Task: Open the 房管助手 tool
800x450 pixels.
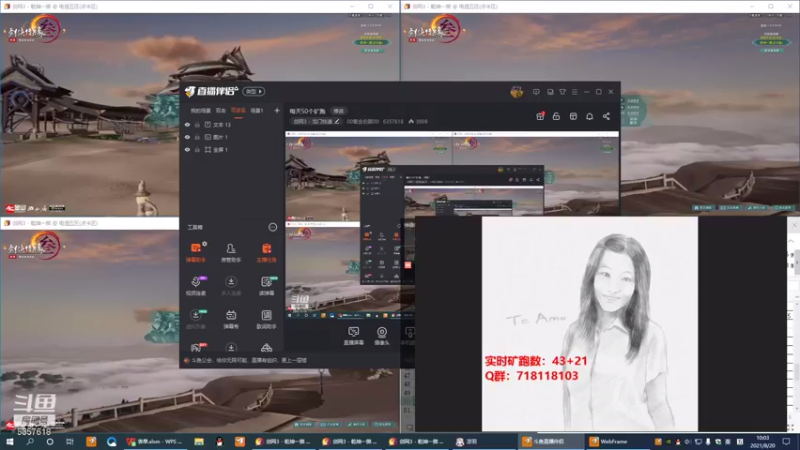Action: [x=231, y=252]
